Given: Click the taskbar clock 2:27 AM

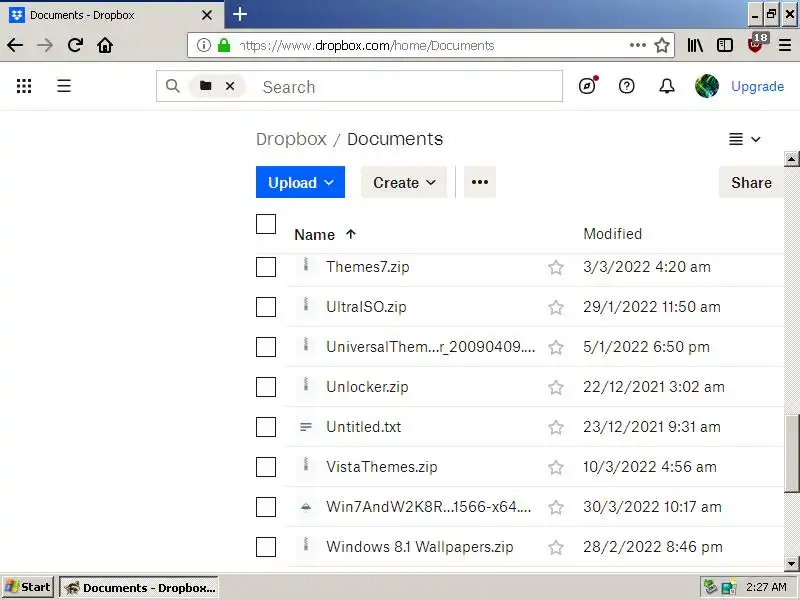Looking at the screenshot, I should [x=766, y=587].
